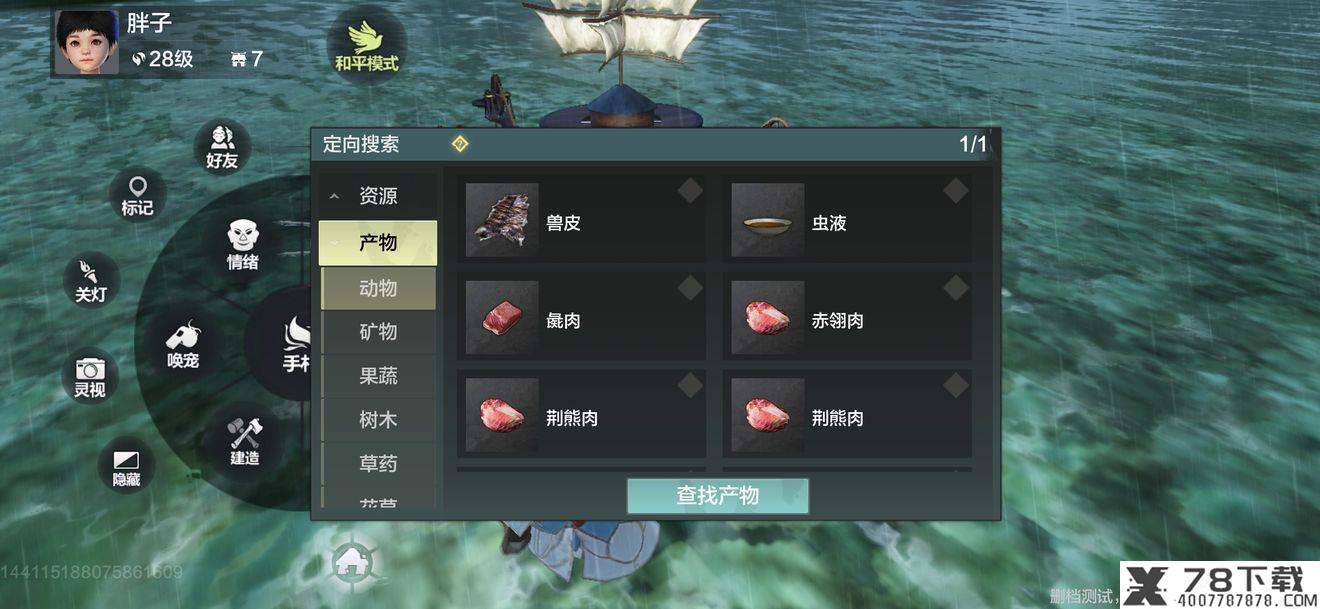Click the 查找产物 search button

tap(717, 496)
